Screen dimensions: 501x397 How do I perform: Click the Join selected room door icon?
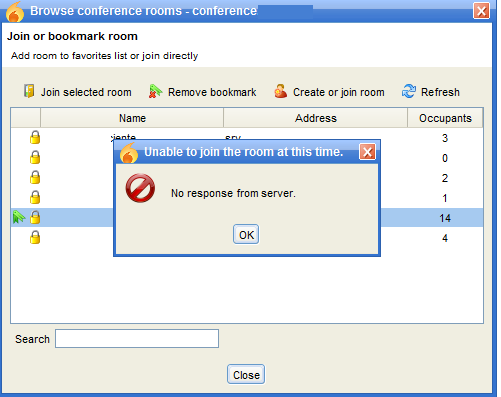click(x=29, y=91)
